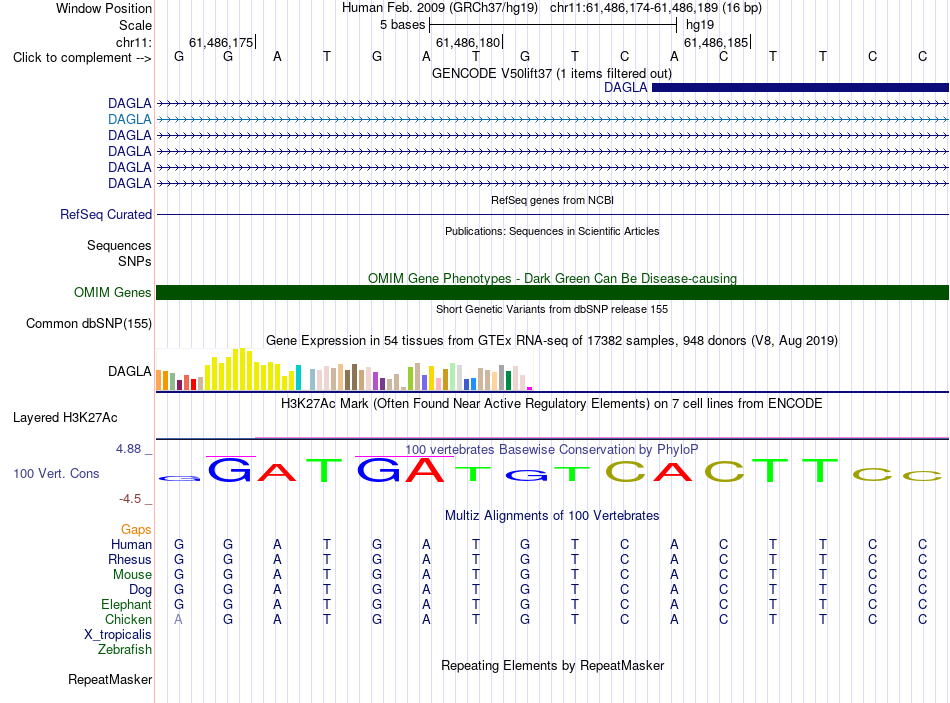950x703 pixels.
Task: Open the Layered H3K27Ac track label
Action: click(x=65, y=418)
